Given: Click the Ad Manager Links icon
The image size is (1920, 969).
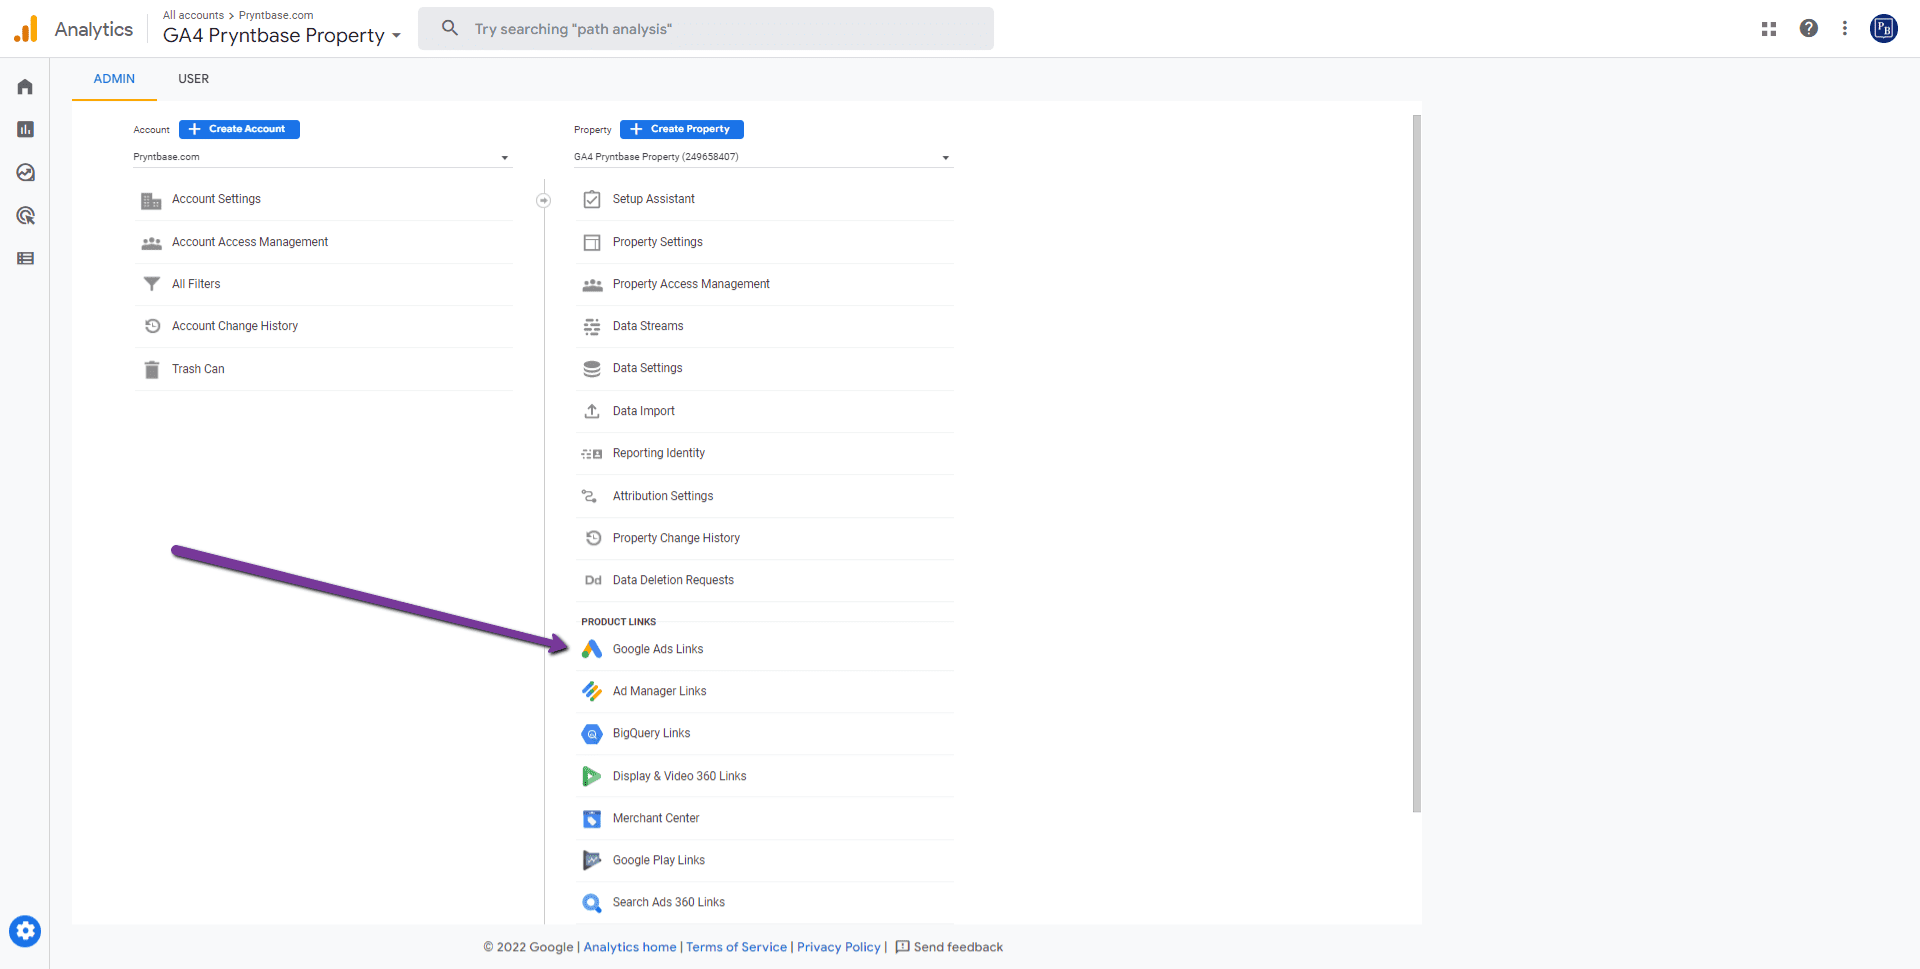Looking at the screenshot, I should pyautogui.click(x=592, y=691).
